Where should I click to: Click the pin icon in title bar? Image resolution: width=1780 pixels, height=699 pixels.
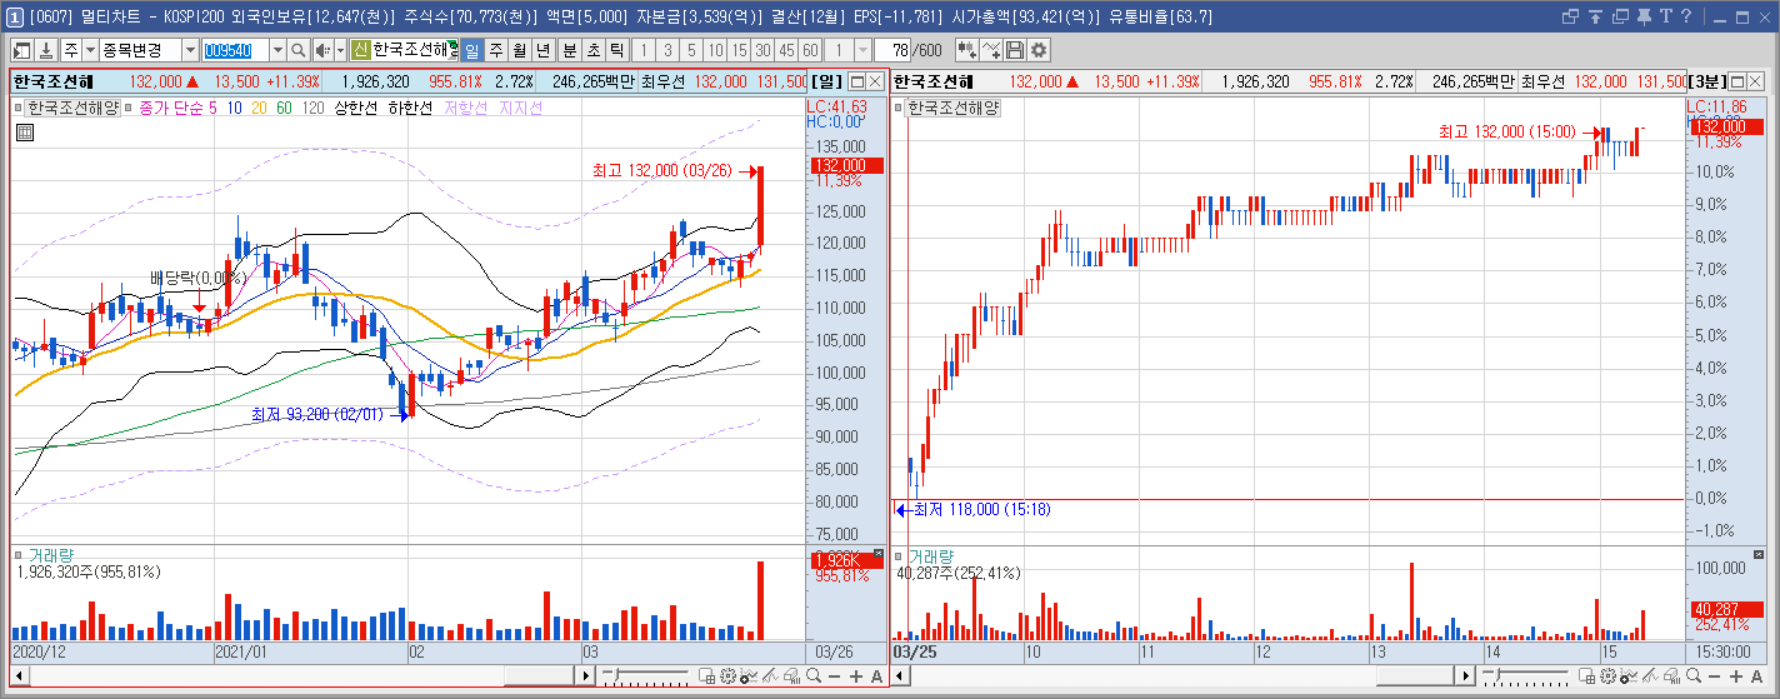1643,17
